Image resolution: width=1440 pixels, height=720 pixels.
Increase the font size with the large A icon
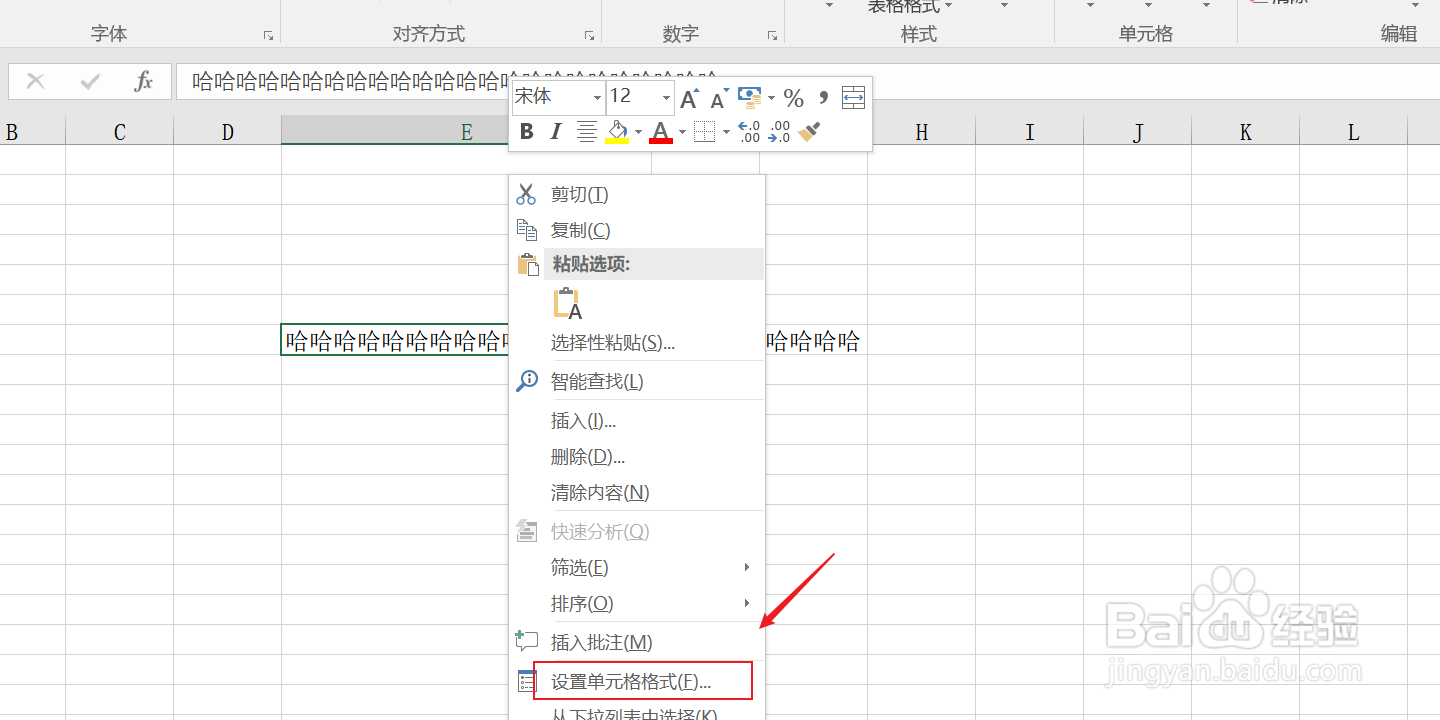tap(689, 97)
